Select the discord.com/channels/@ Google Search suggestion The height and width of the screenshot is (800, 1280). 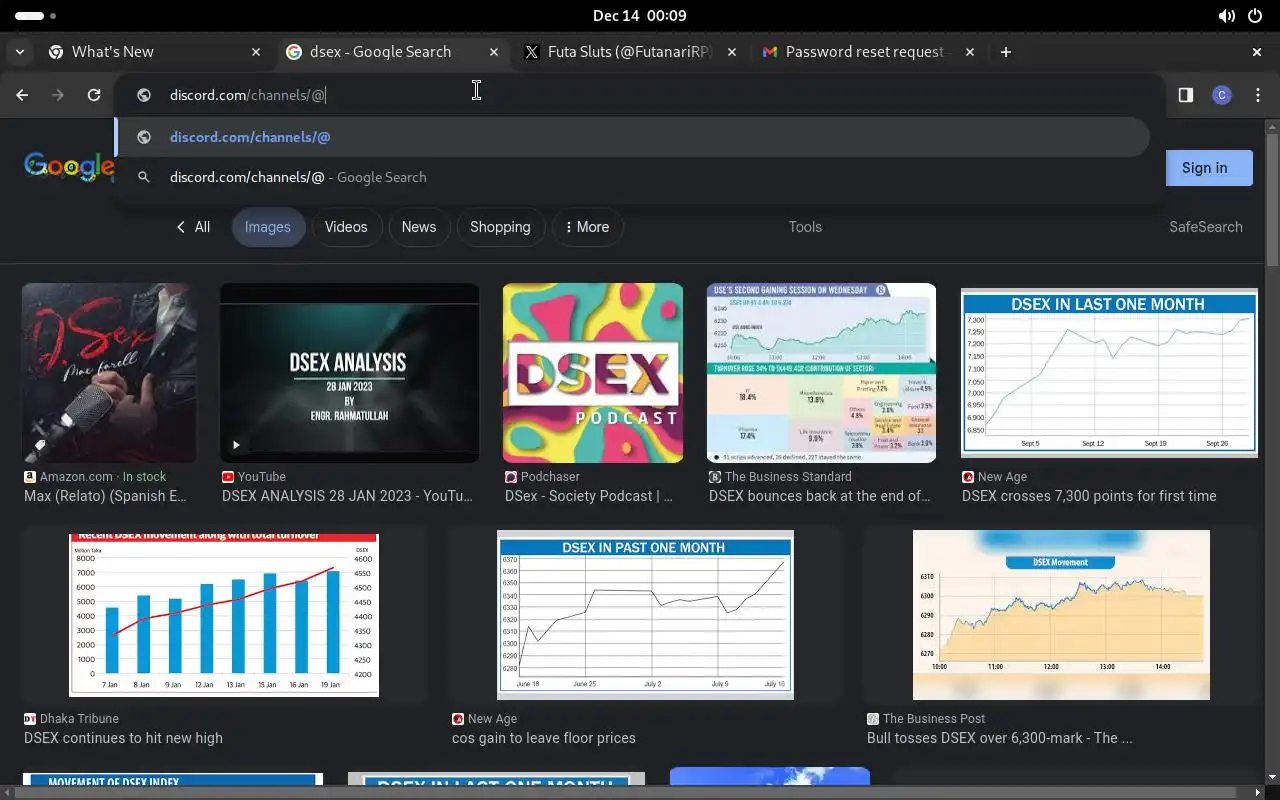pyautogui.click(x=632, y=177)
